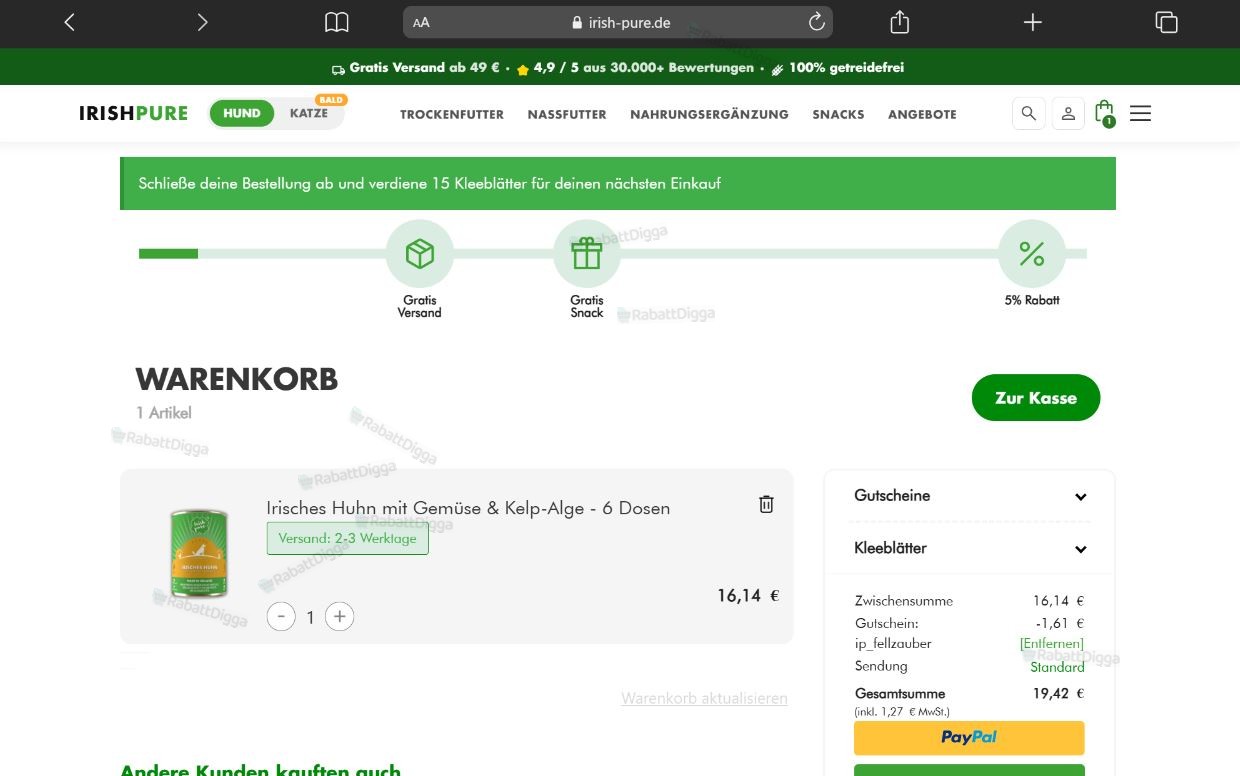Click the Gesamtsumme 19,42 € amount
This screenshot has width=1240, height=776.
(1058, 693)
